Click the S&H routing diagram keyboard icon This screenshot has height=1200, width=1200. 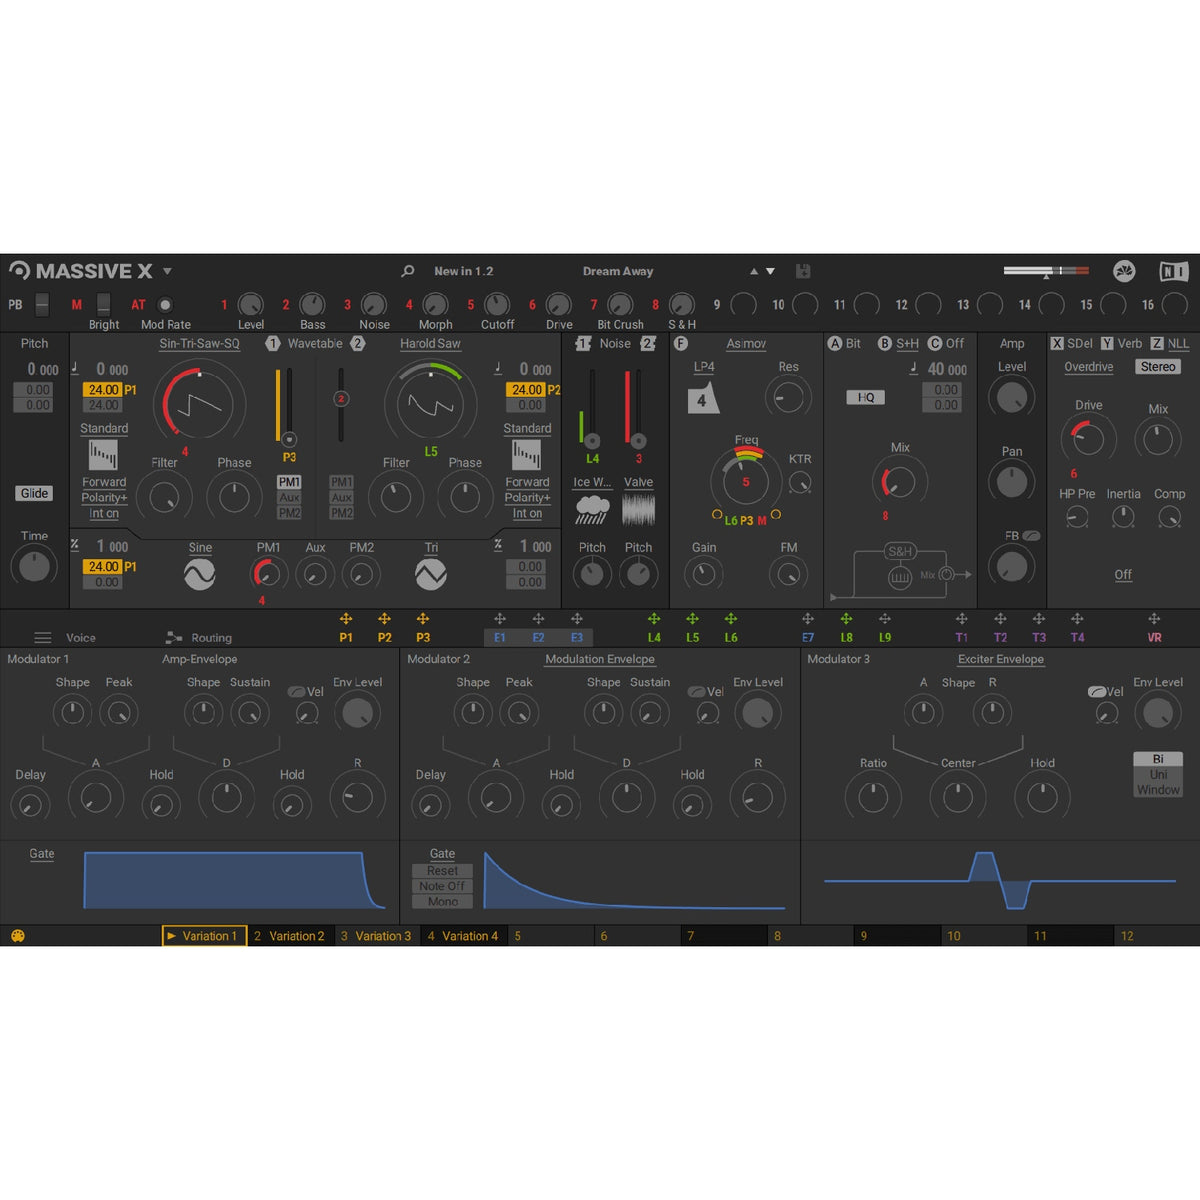[x=899, y=576]
